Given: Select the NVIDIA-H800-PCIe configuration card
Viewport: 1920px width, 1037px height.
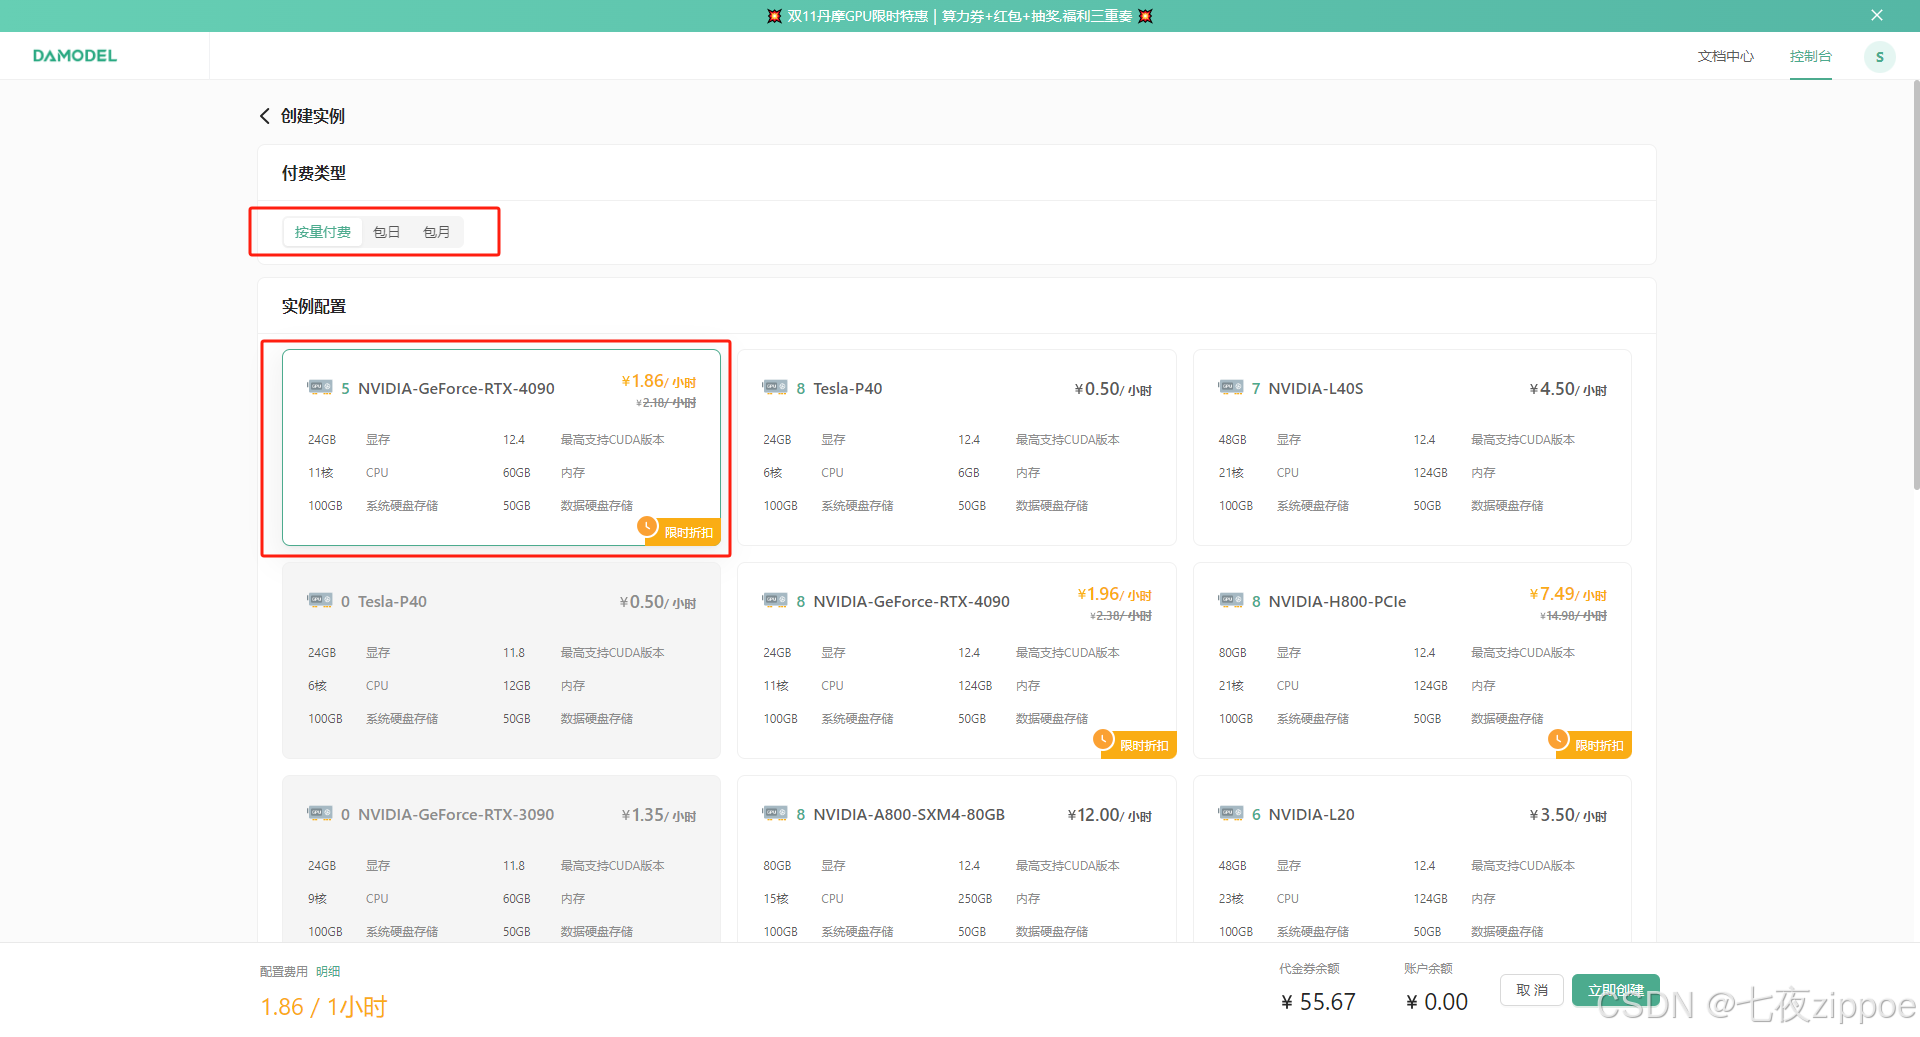Looking at the screenshot, I should 1412,660.
